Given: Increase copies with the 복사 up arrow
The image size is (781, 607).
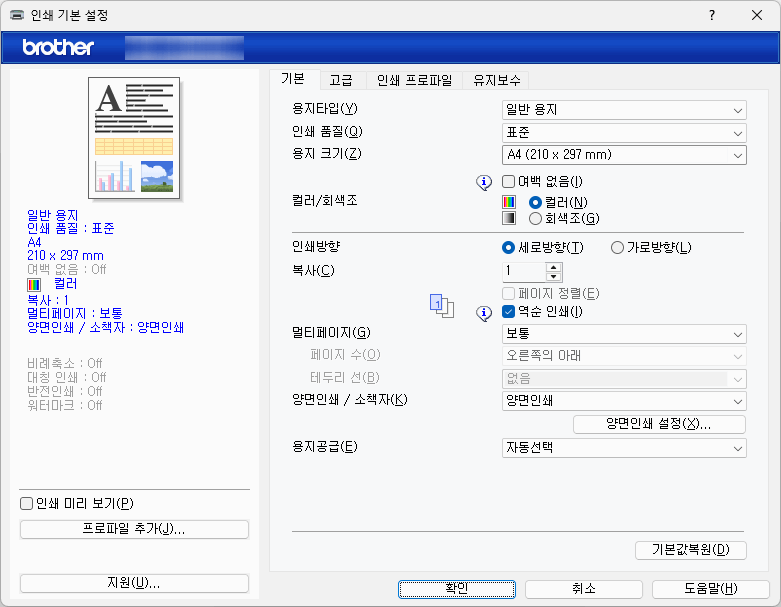Looking at the screenshot, I should pos(554,266).
